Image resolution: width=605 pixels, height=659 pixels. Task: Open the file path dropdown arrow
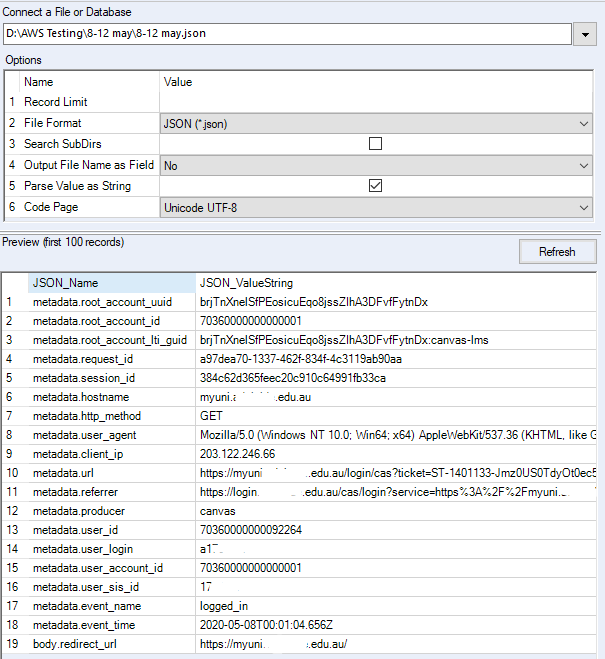[584, 35]
